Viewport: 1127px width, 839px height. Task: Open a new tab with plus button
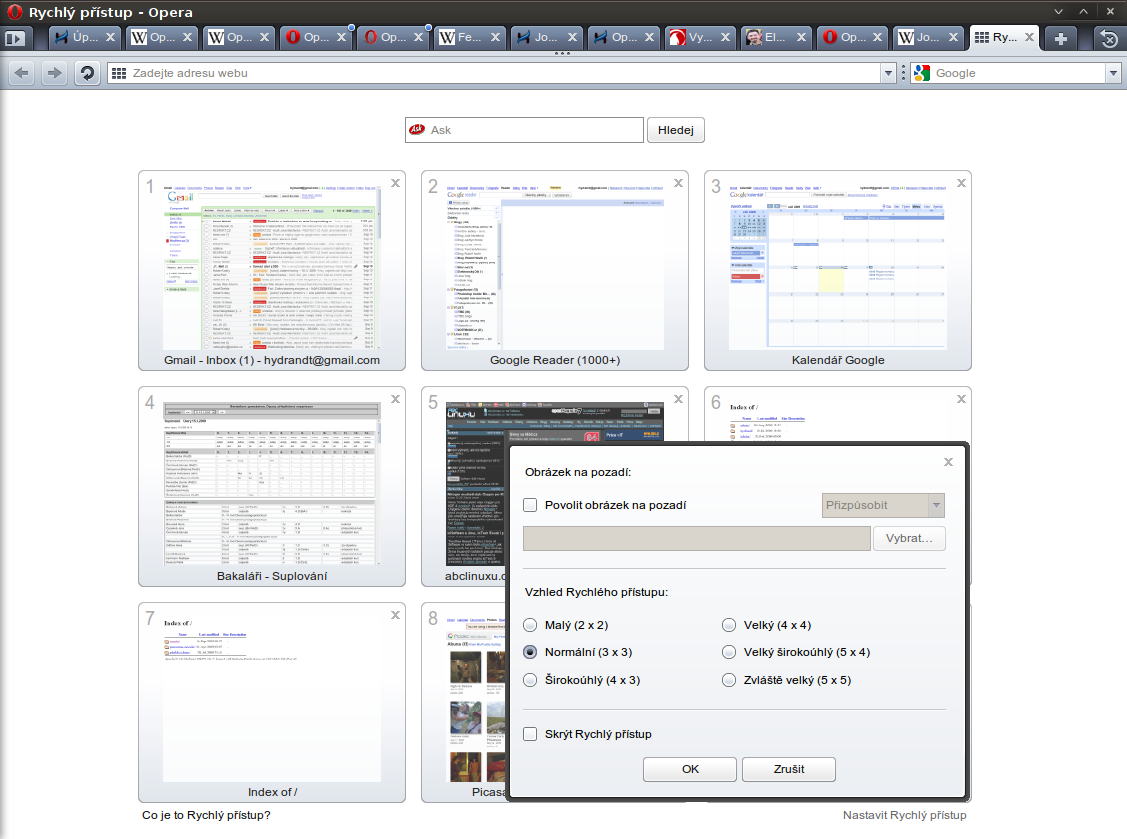point(1060,38)
